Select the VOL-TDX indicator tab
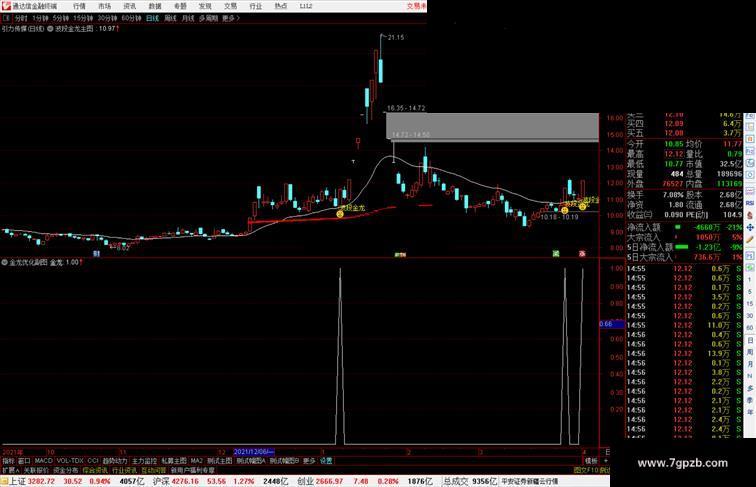This screenshot has height=487, width=756. click(x=70, y=461)
